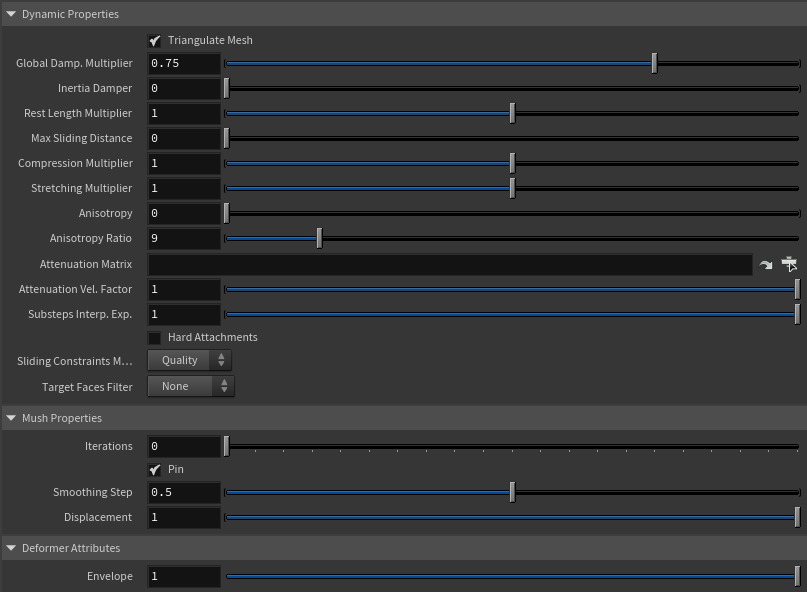Viewport: 807px width, 592px height.
Task: Click the Anisotropy Ratio slider handle
Action: tap(319, 238)
